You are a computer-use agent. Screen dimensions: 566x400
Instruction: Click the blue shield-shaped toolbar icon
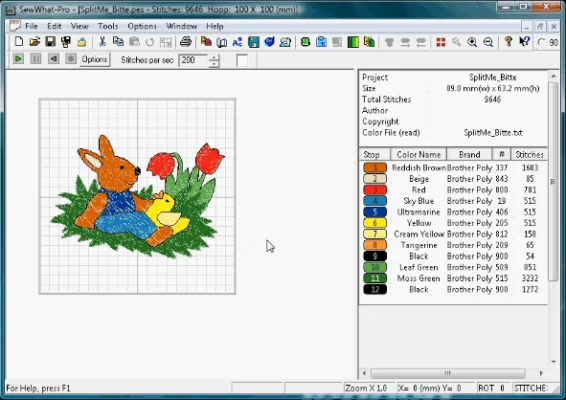point(269,42)
